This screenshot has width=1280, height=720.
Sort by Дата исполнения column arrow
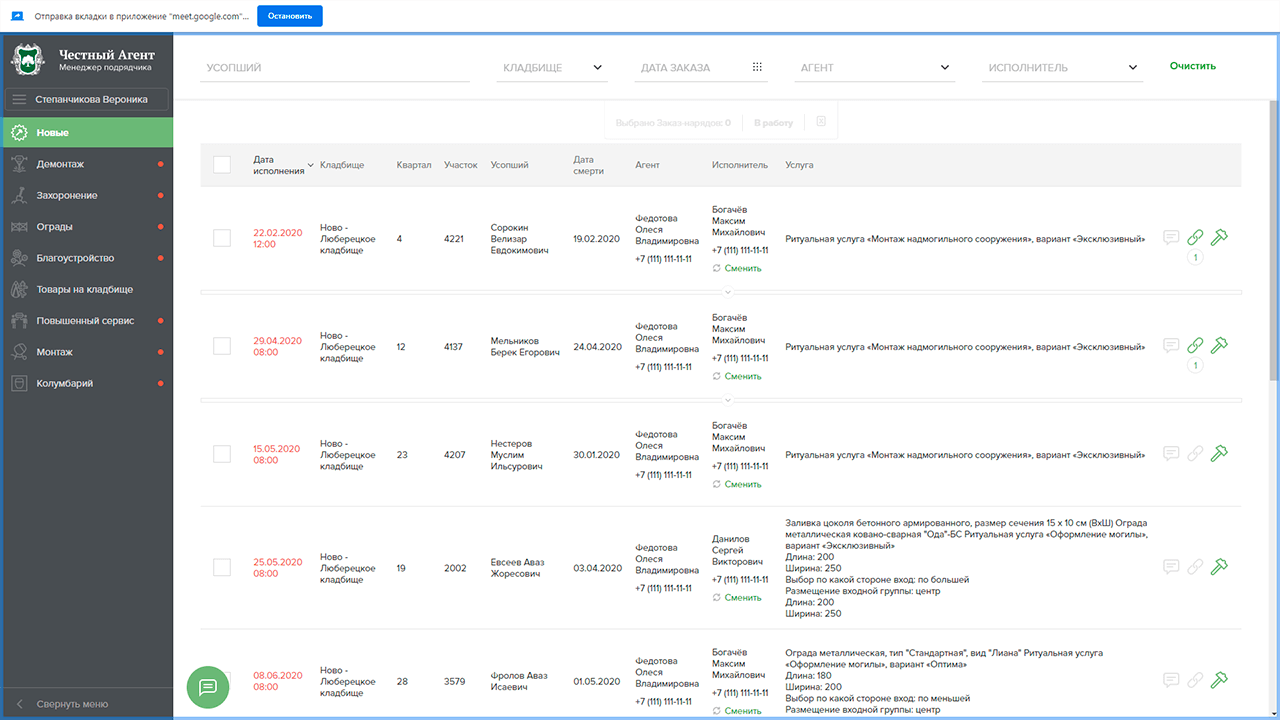[x=310, y=165]
